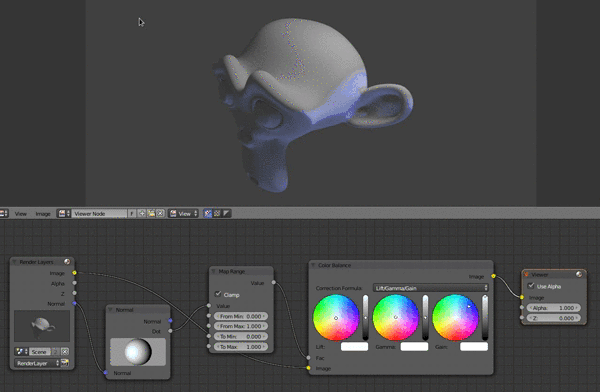Image resolution: width=600 pixels, height=392 pixels.
Task: Click the Gamma brightness value slider
Action: click(425, 317)
